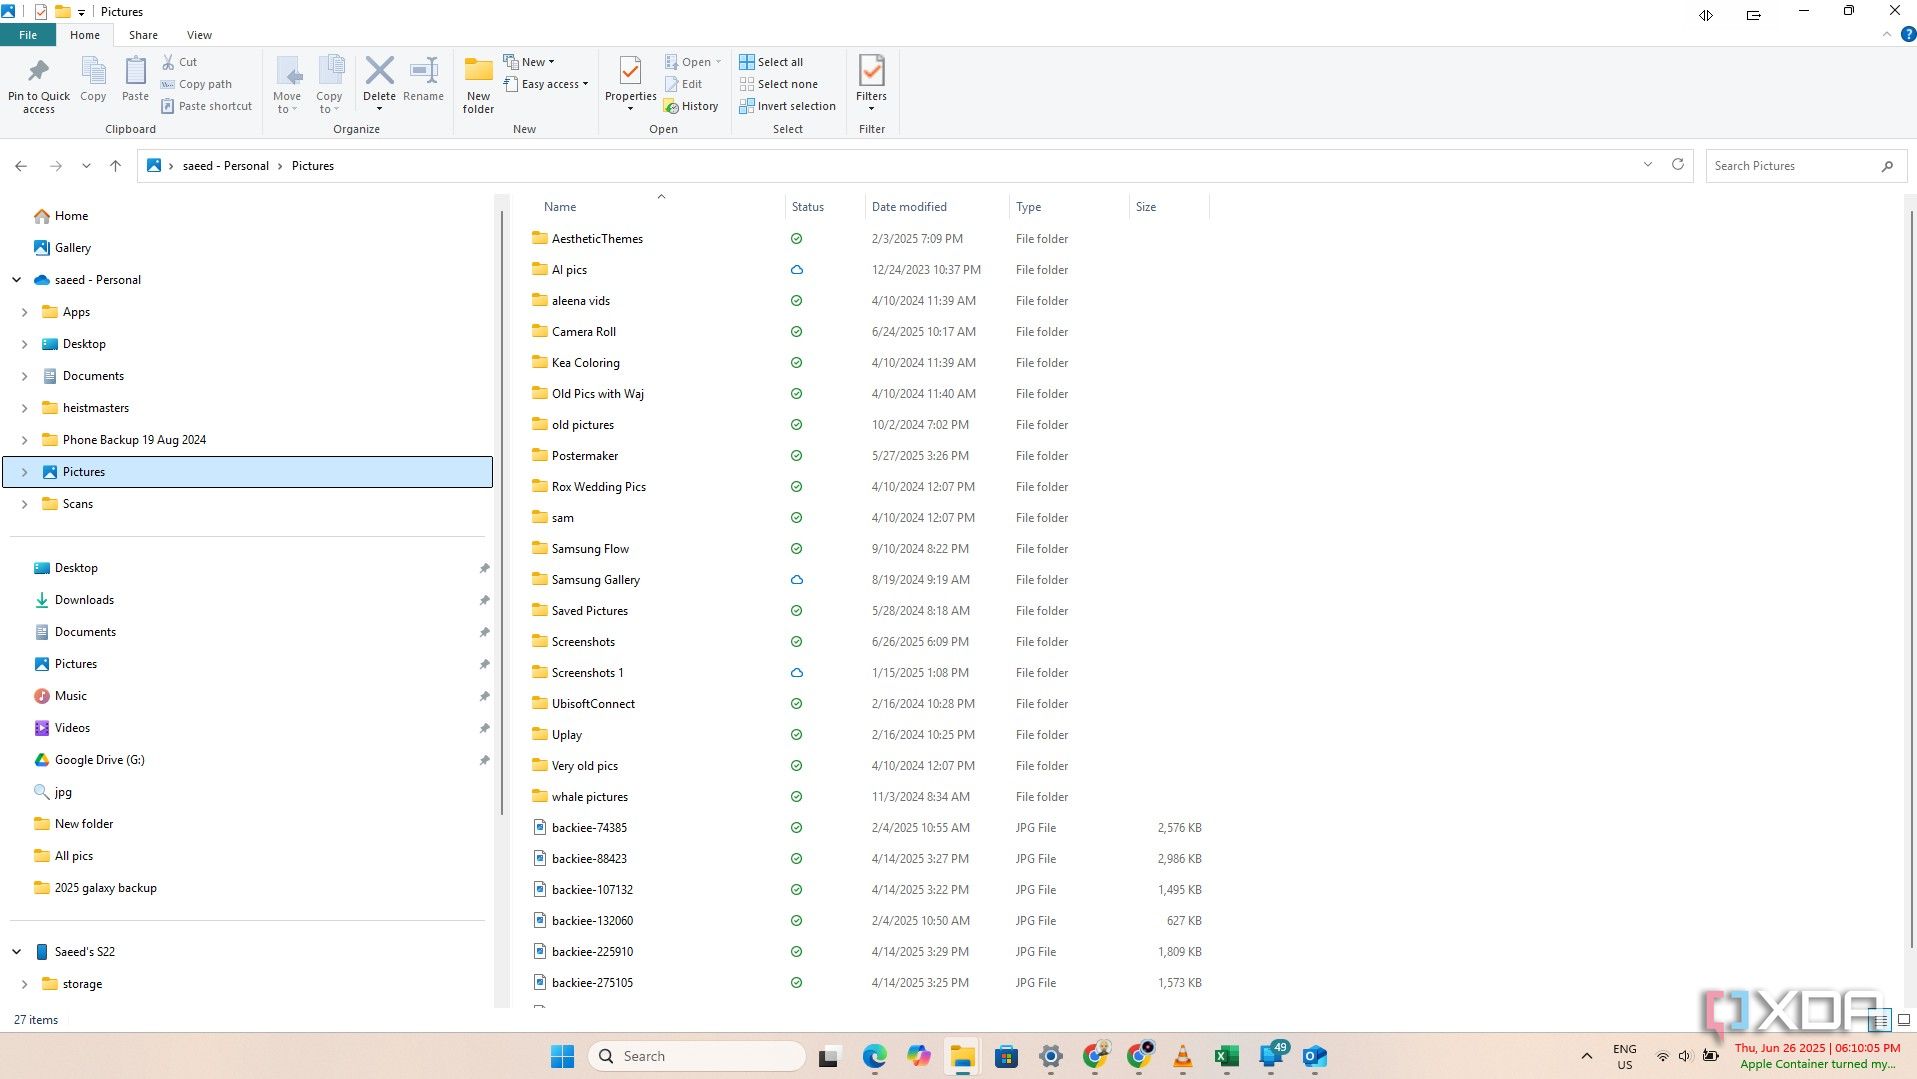Select the Camera Roll folder
The height and width of the screenshot is (1079, 1917).
584,332
